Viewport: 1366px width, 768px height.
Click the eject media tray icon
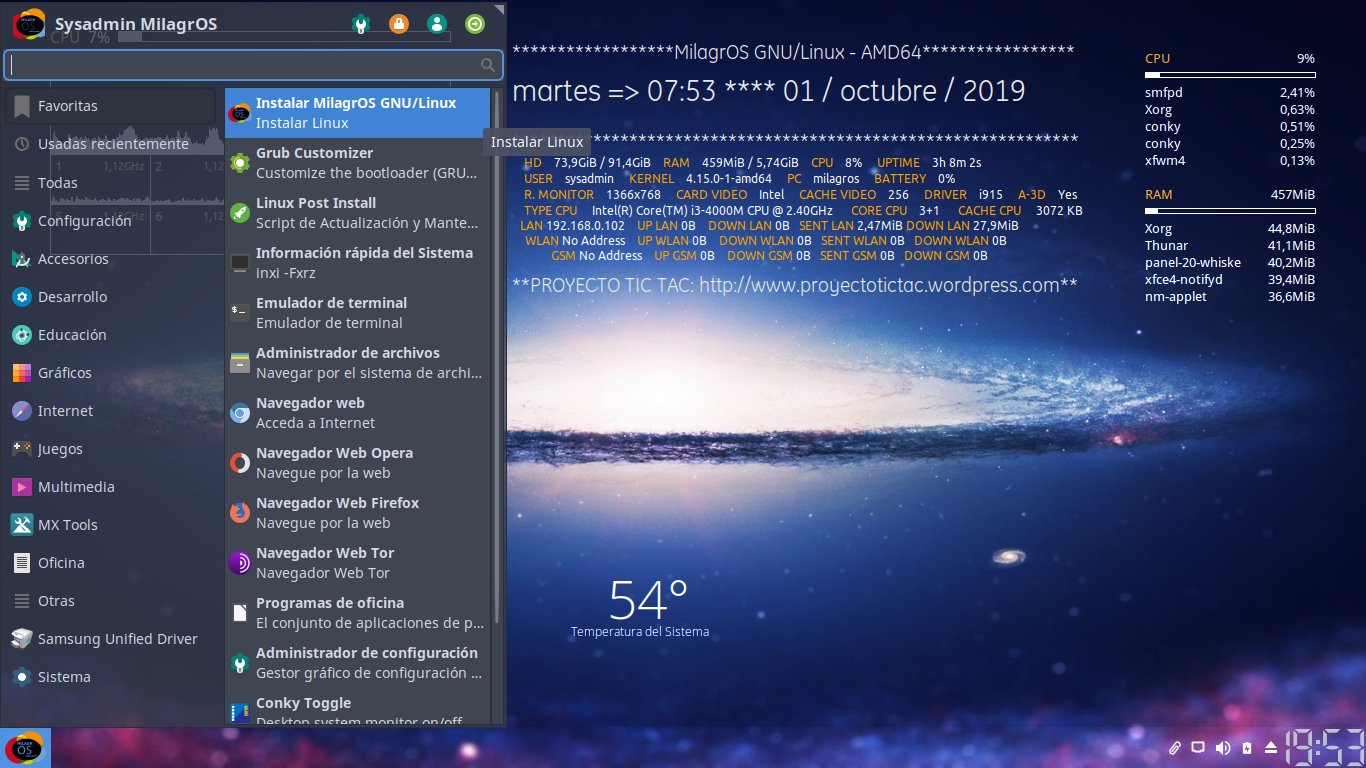[1271, 748]
